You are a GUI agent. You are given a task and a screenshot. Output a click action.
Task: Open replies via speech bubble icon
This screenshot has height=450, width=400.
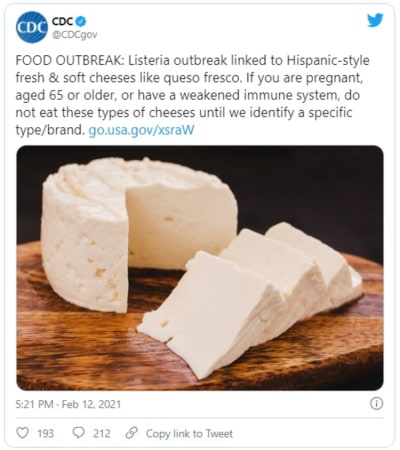[79, 433]
